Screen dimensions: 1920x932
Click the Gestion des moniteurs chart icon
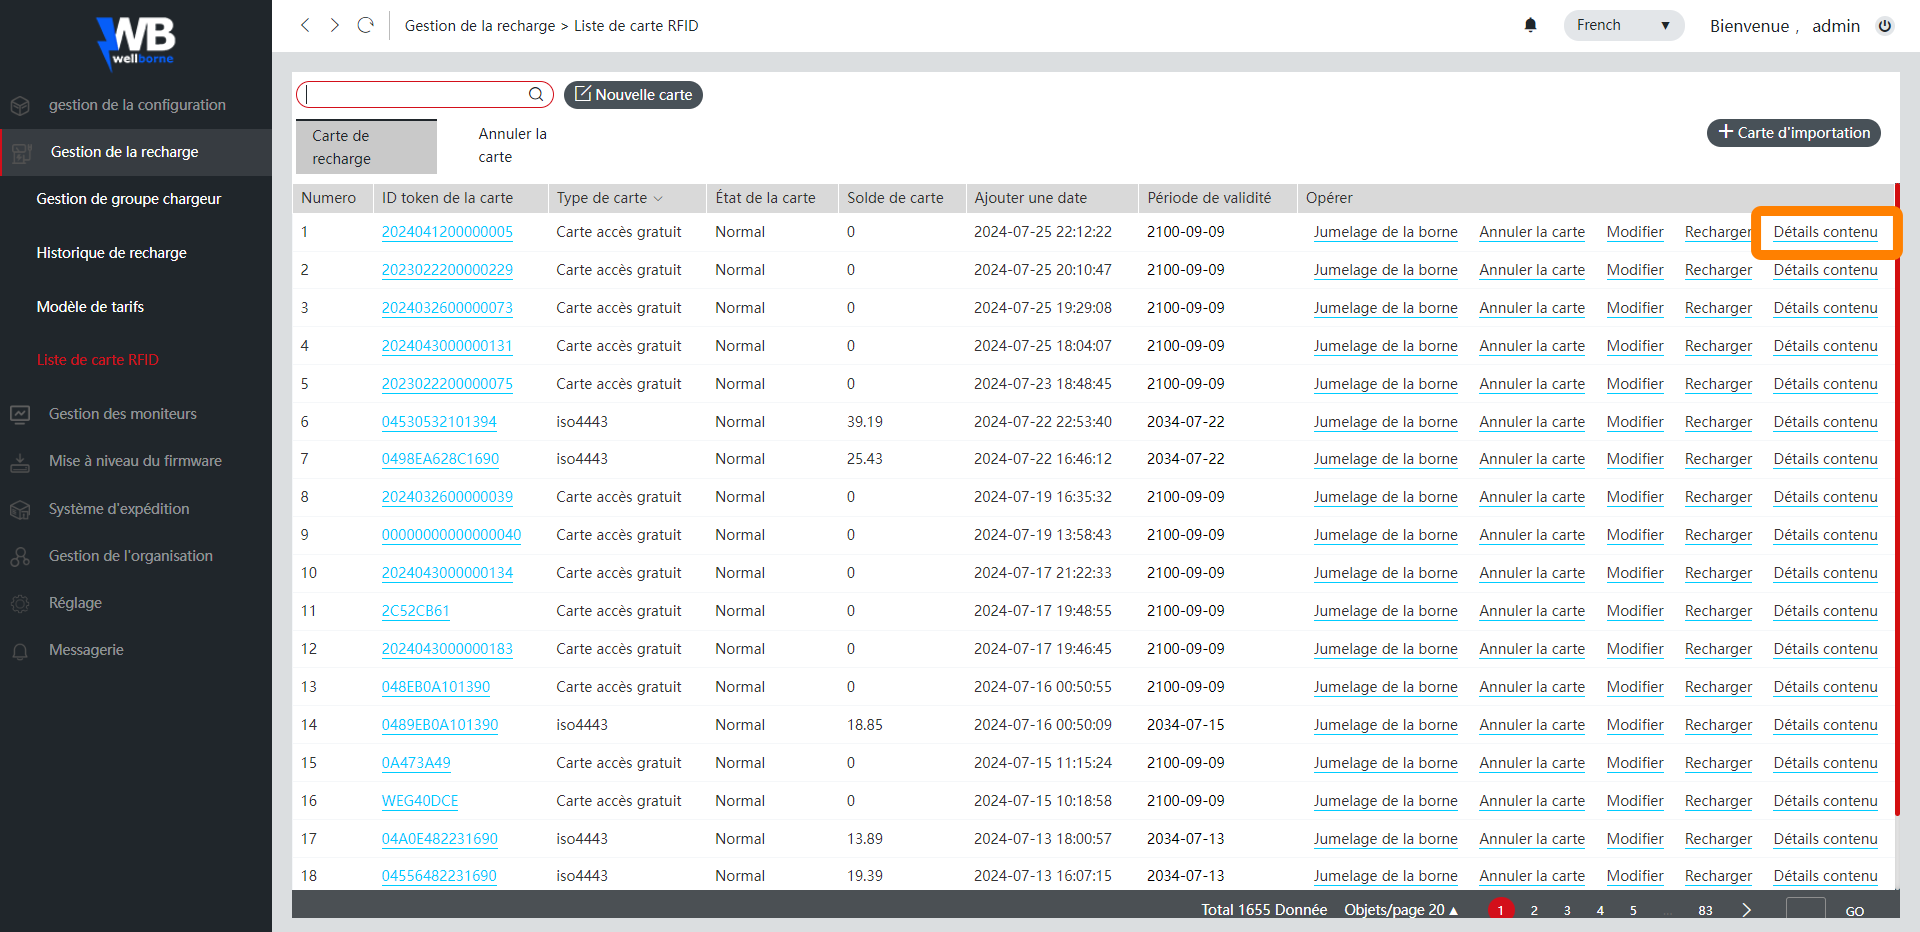click(x=20, y=414)
